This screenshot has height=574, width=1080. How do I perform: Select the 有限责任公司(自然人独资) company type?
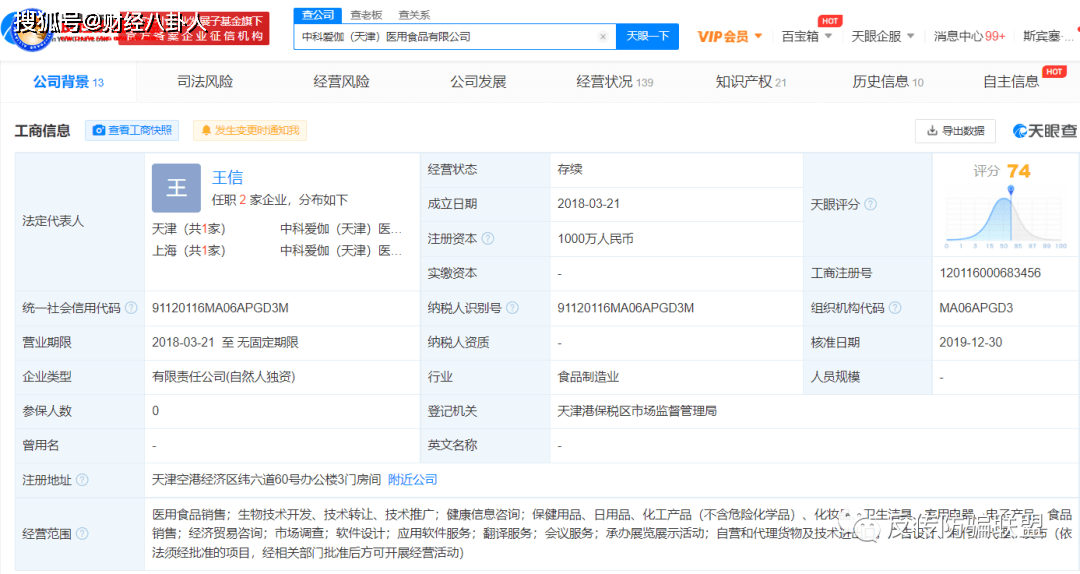223,377
